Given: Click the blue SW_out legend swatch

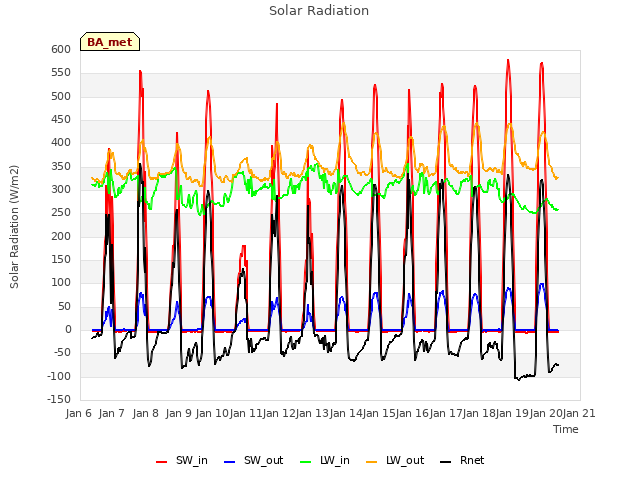Looking at the screenshot, I should [230, 462].
